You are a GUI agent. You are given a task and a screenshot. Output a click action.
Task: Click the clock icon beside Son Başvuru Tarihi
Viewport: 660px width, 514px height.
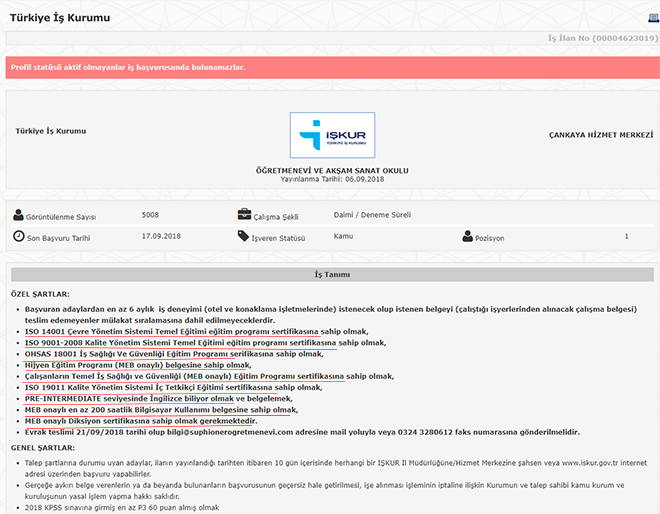19,236
